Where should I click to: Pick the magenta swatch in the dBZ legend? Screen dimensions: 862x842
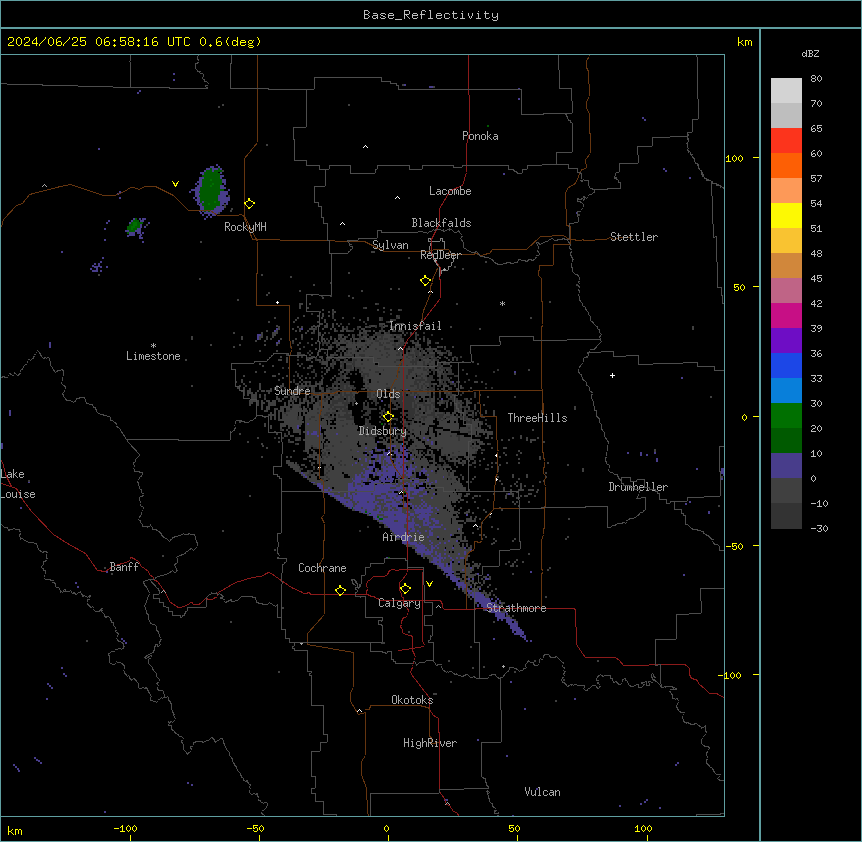786,315
